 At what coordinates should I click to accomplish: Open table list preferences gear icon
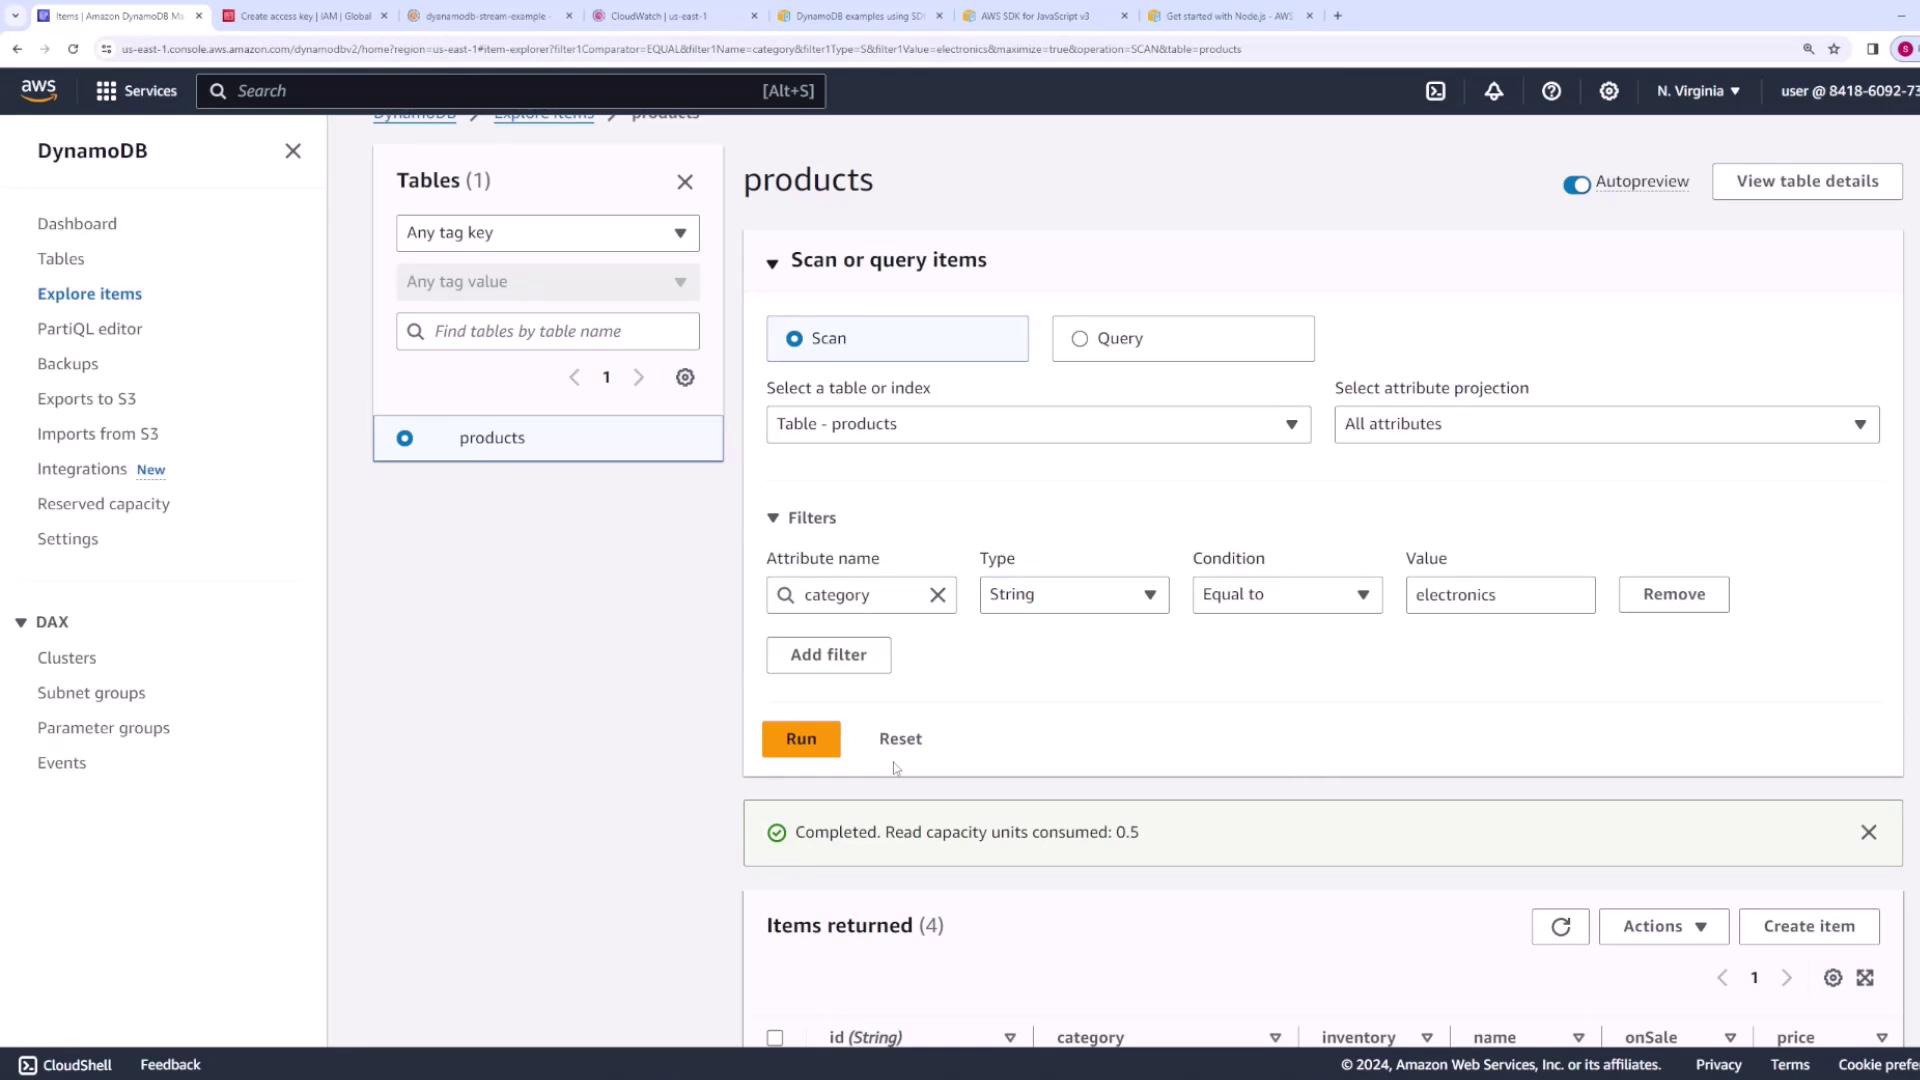tap(685, 378)
